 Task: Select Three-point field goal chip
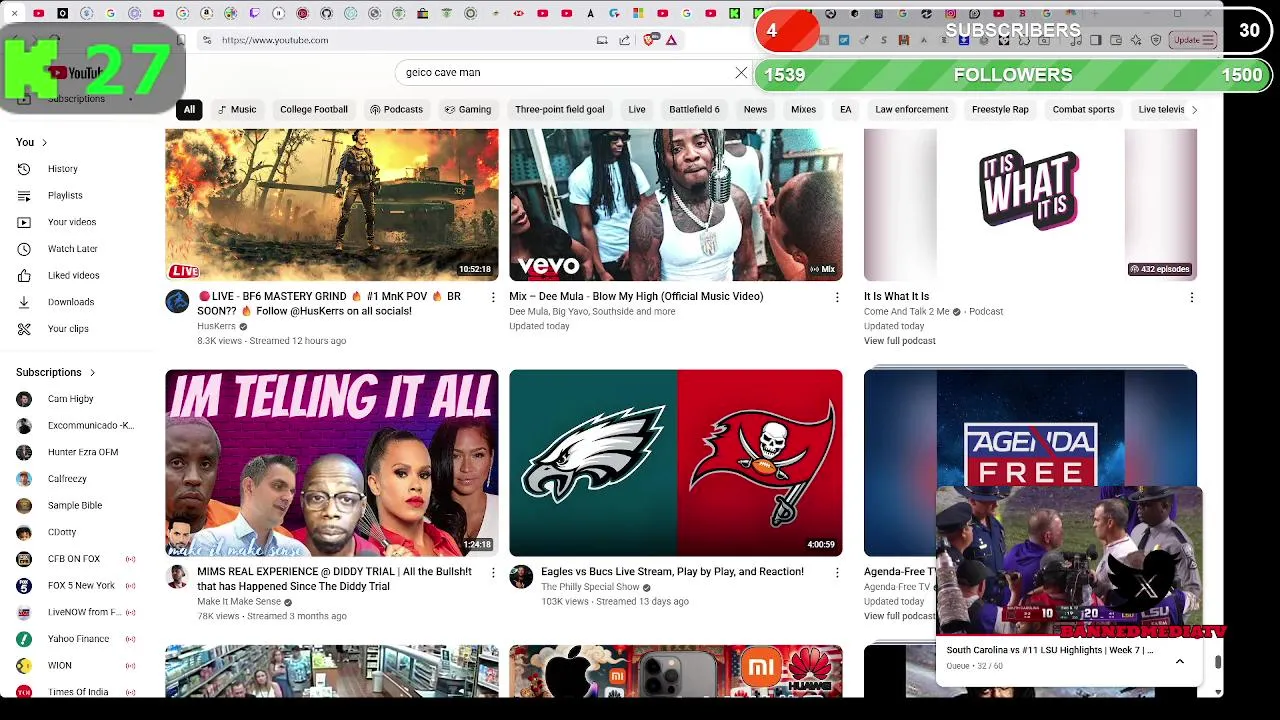point(559,110)
